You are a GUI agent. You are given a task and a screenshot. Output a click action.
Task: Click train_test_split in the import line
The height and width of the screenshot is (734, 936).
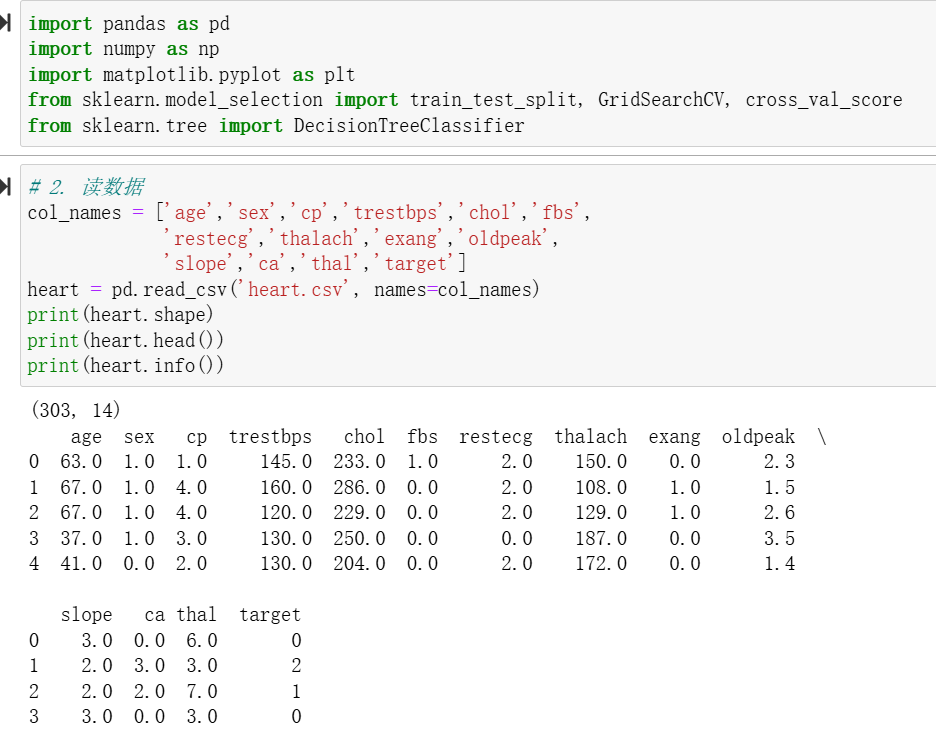493,100
